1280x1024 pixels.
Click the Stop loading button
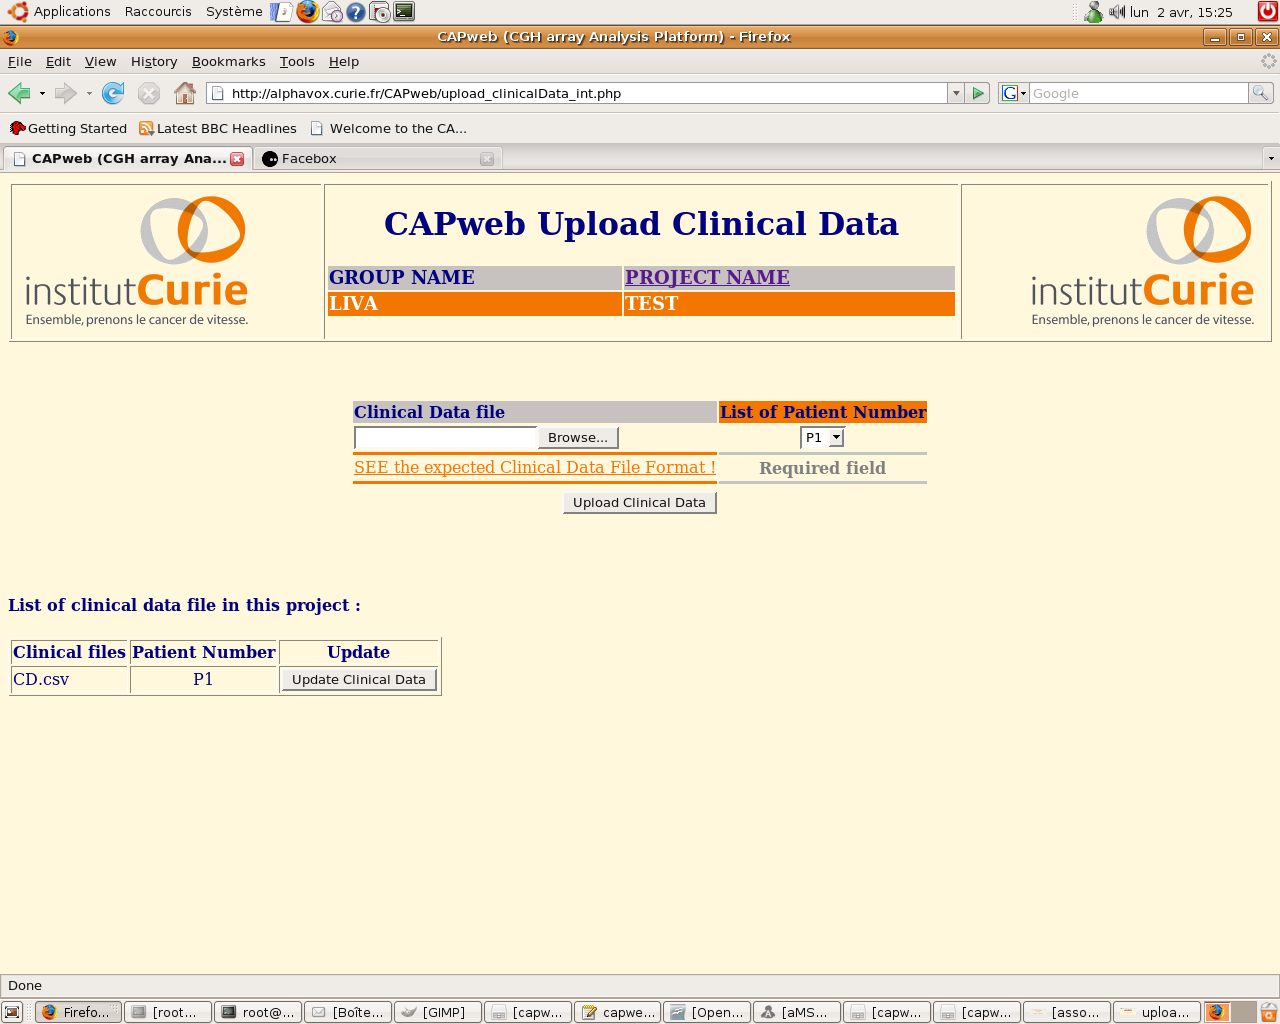(x=149, y=93)
